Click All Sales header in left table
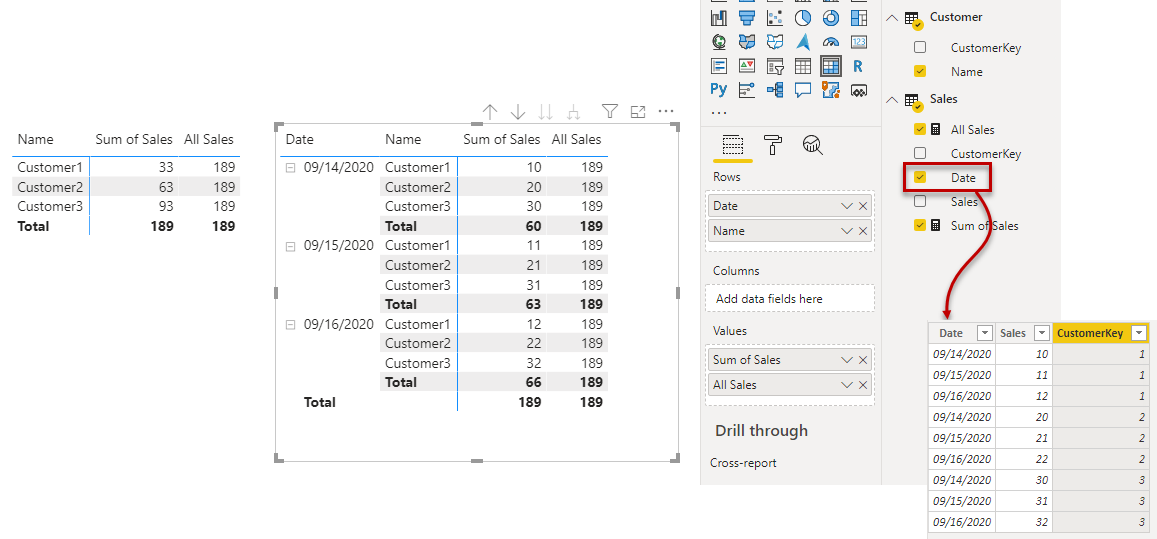Screen dimensions: 1157x539 (208, 139)
